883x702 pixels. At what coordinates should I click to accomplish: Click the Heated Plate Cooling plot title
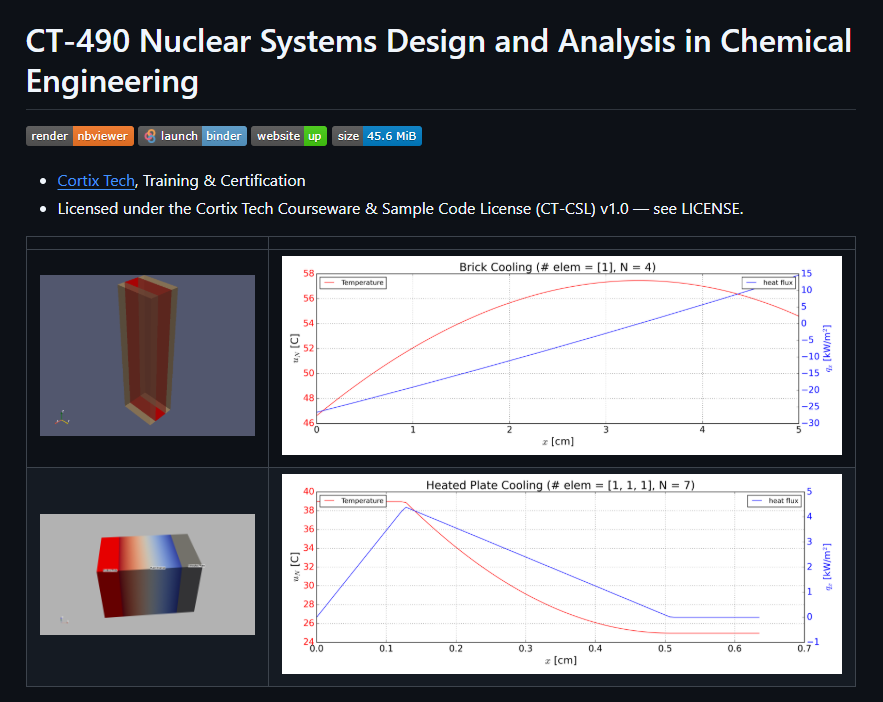tap(559, 485)
